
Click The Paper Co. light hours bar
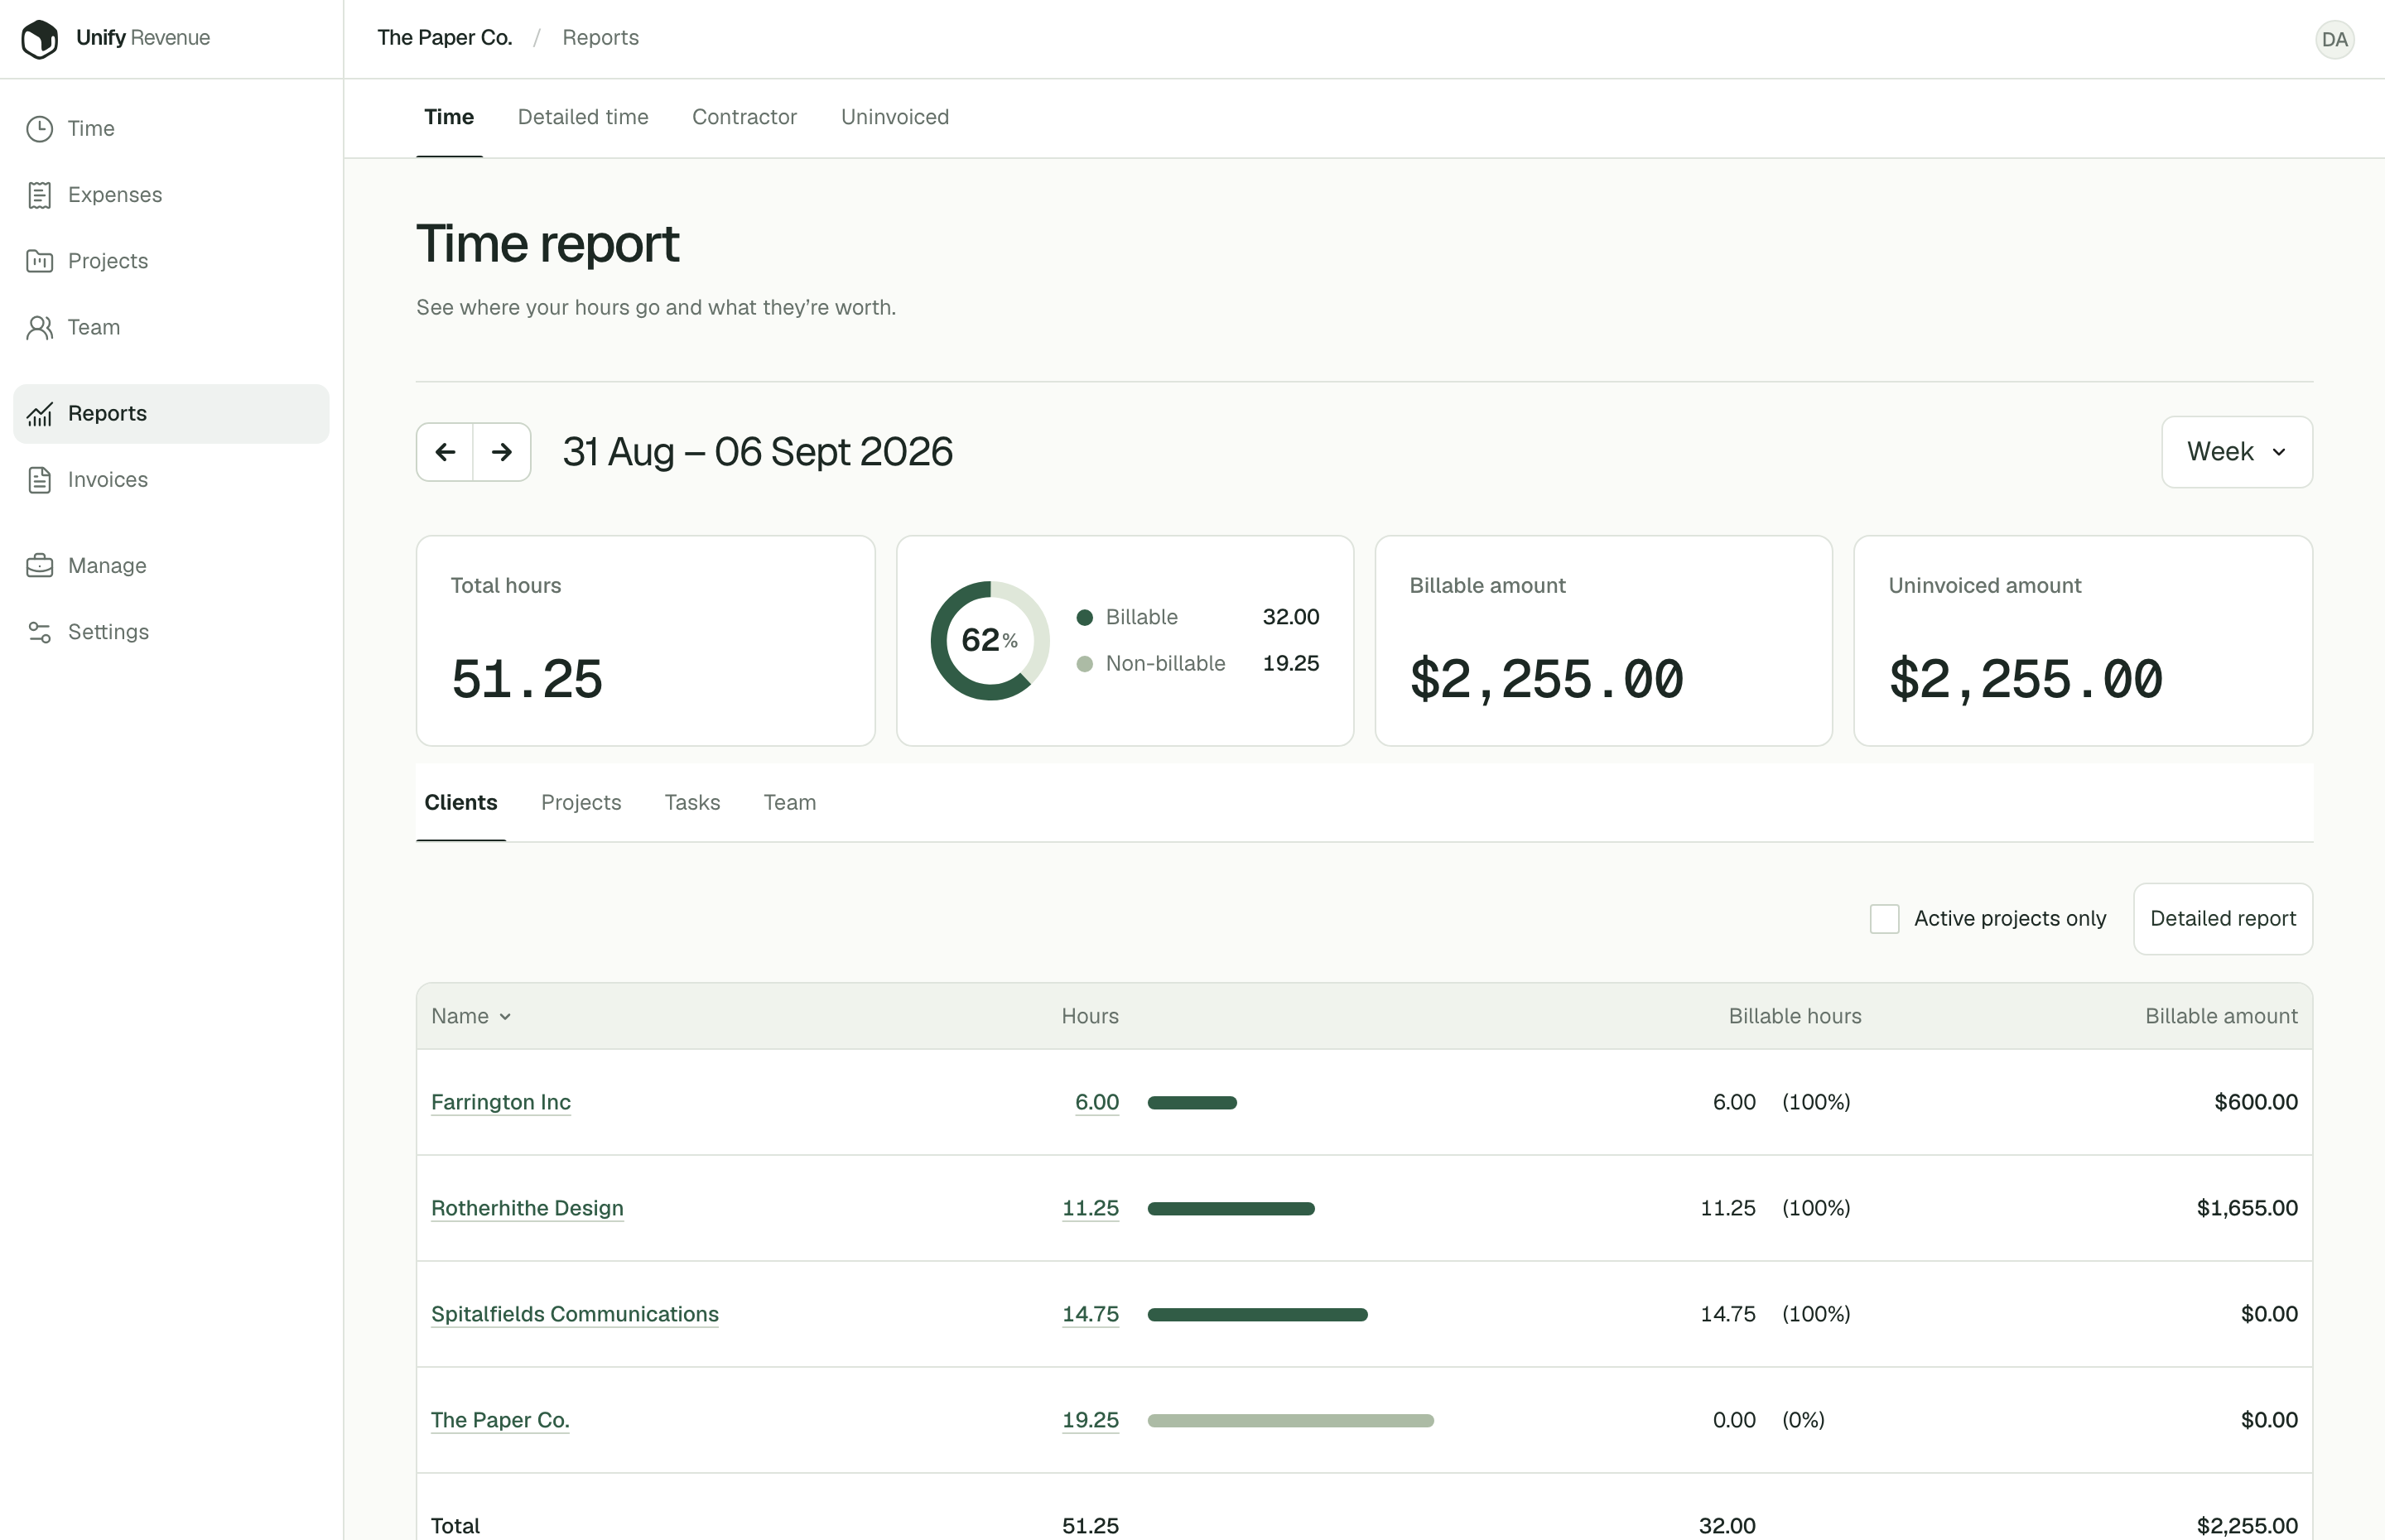1290,1420
